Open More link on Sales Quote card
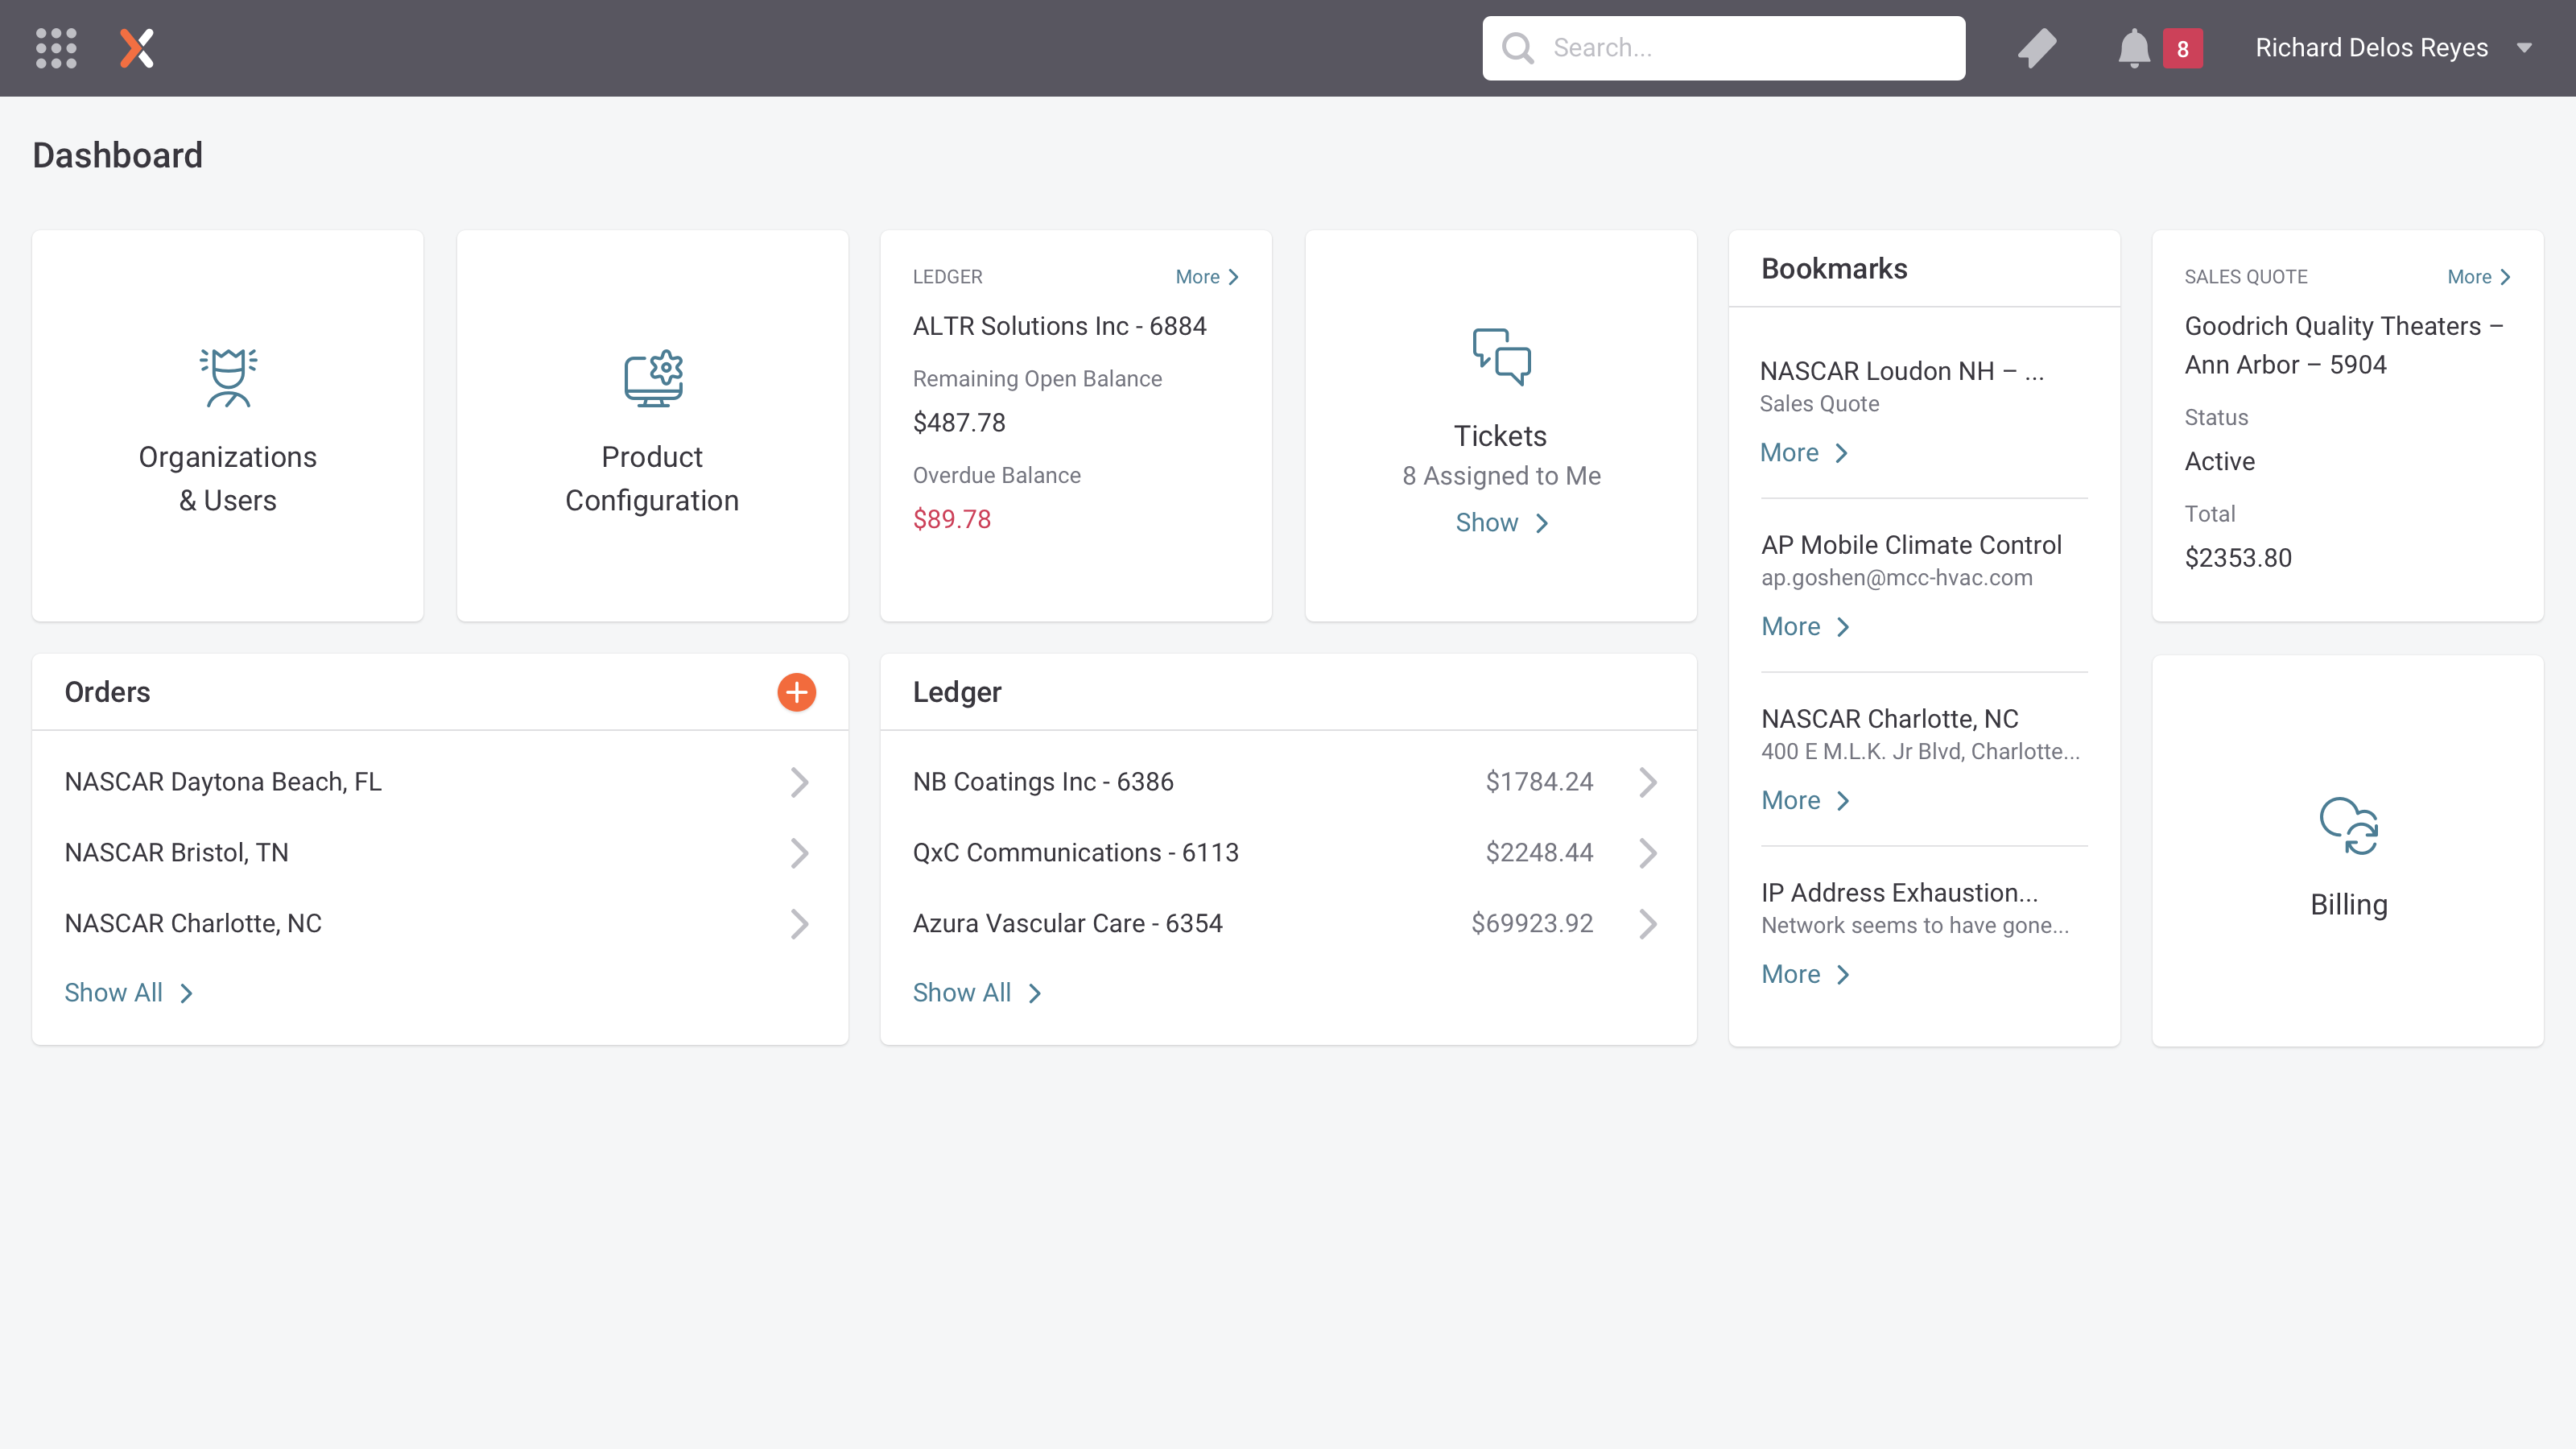The width and height of the screenshot is (2576, 1449). click(2479, 277)
